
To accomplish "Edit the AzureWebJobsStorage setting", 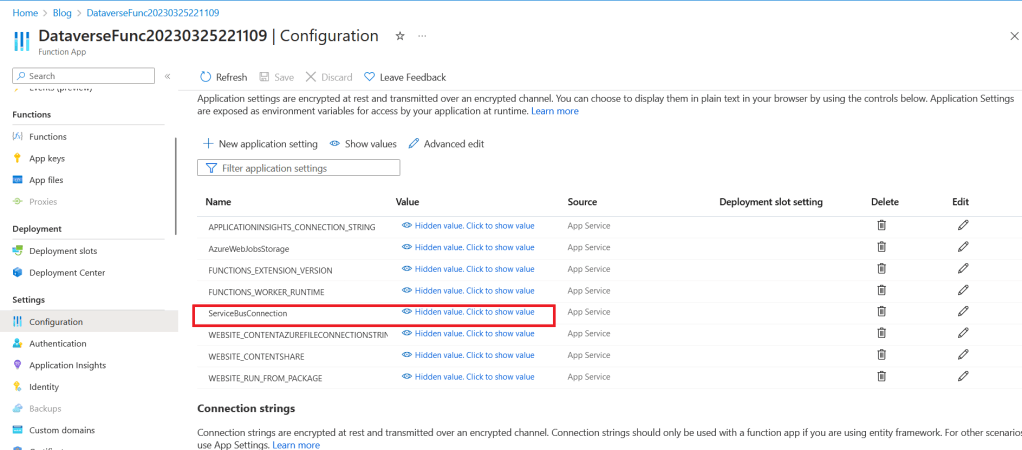I will [963, 247].
